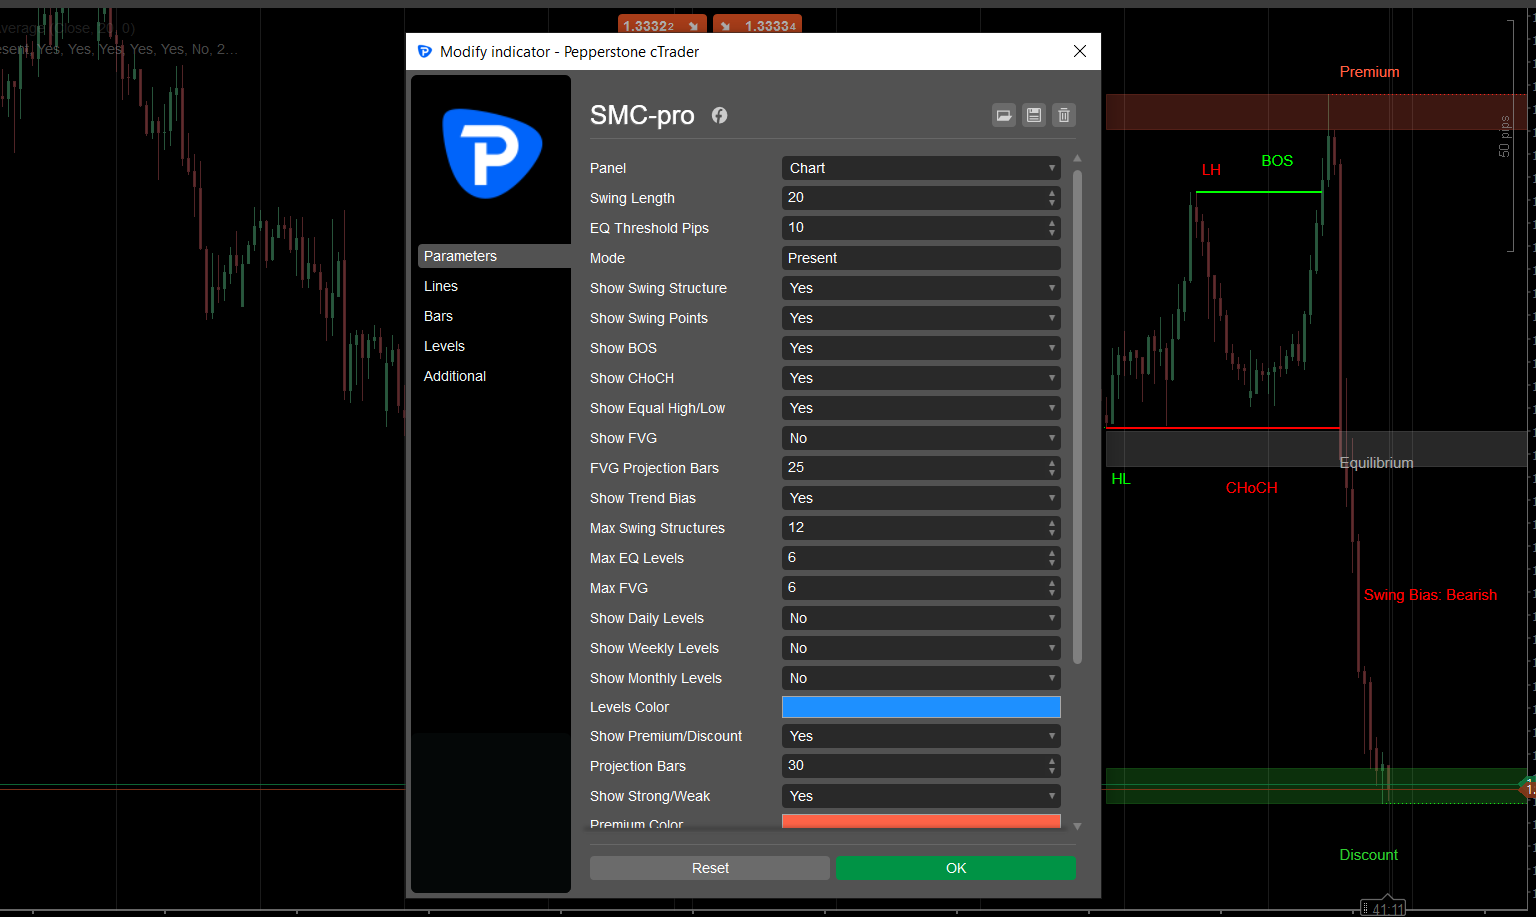Screen dimensions: 1536x917
Task: Click the green HL label on chart
Action: coord(1121,479)
